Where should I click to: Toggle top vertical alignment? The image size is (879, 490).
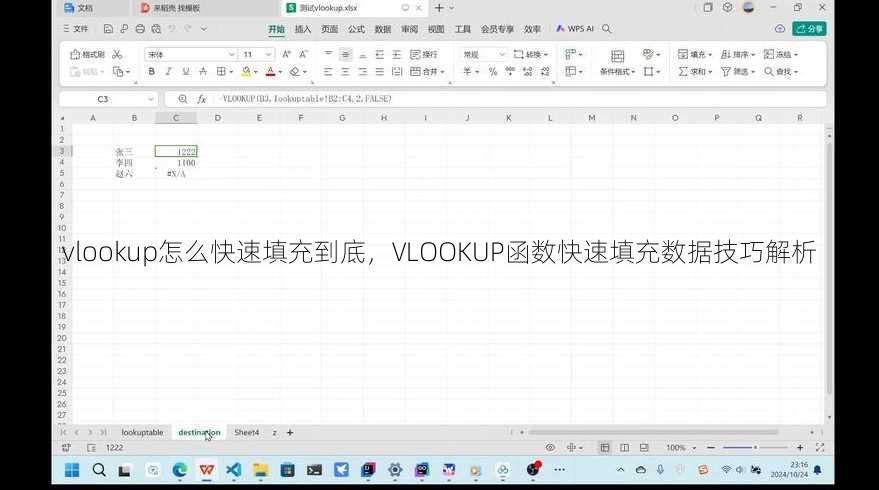[x=329, y=54]
